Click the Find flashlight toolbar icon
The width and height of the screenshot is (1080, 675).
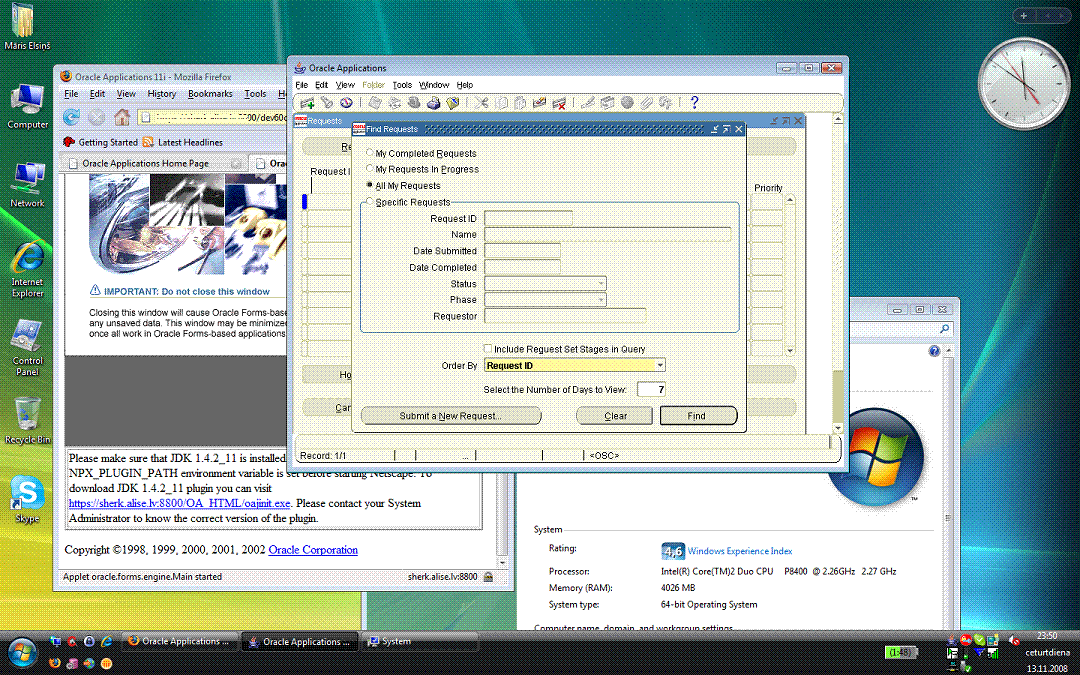327,103
